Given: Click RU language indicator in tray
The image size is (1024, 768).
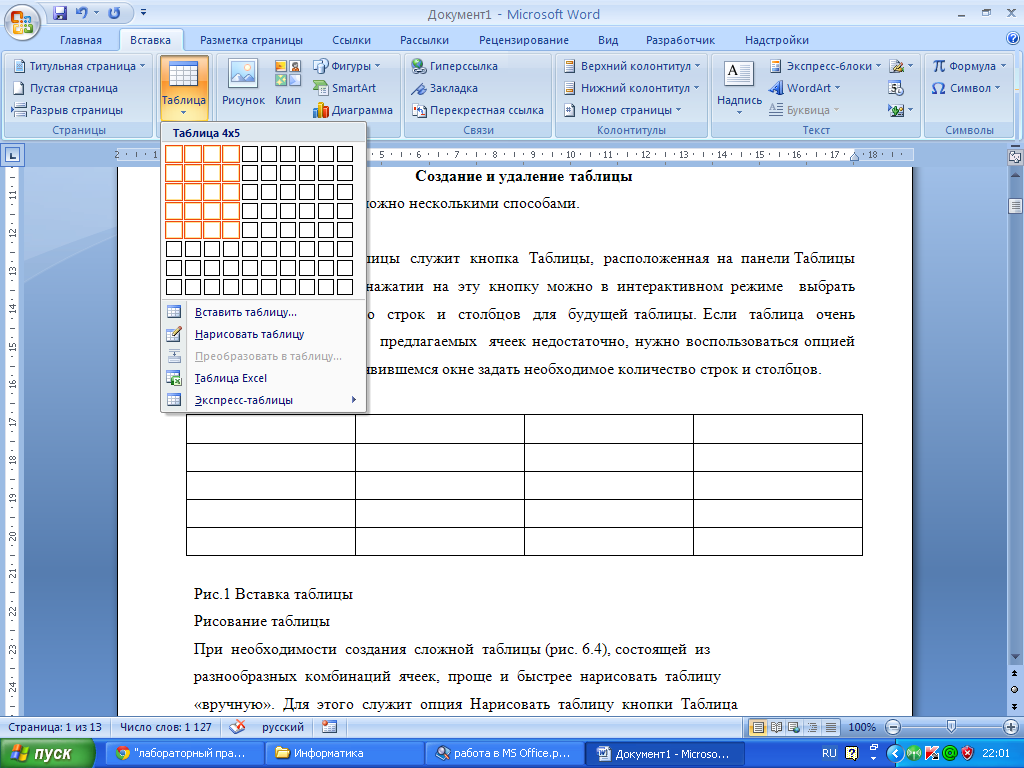Looking at the screenshot, I should 829,753.
